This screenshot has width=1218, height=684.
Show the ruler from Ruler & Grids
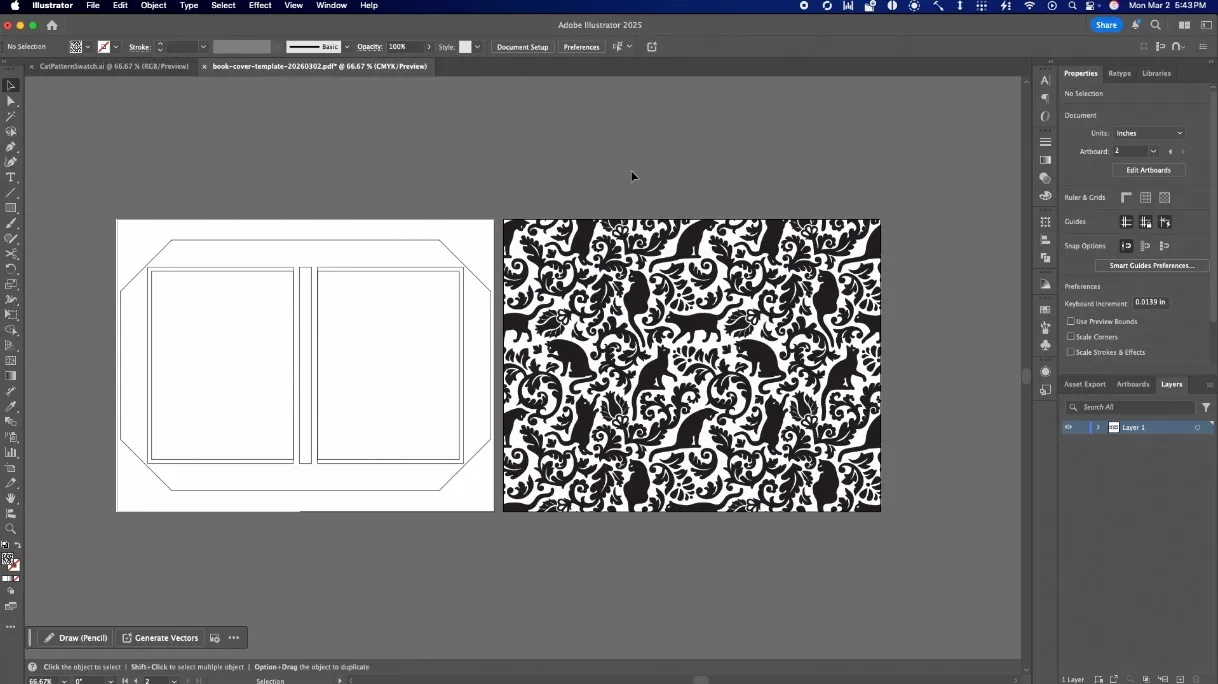(1126, 198)
